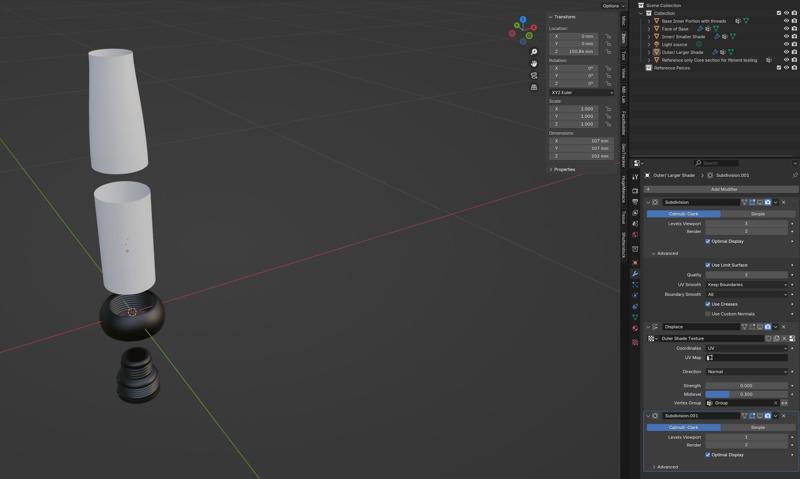This screenshot has width=800, height=479.
Task: Open the Modifiers wrench tab icon
Action: (x=635, y=274)
